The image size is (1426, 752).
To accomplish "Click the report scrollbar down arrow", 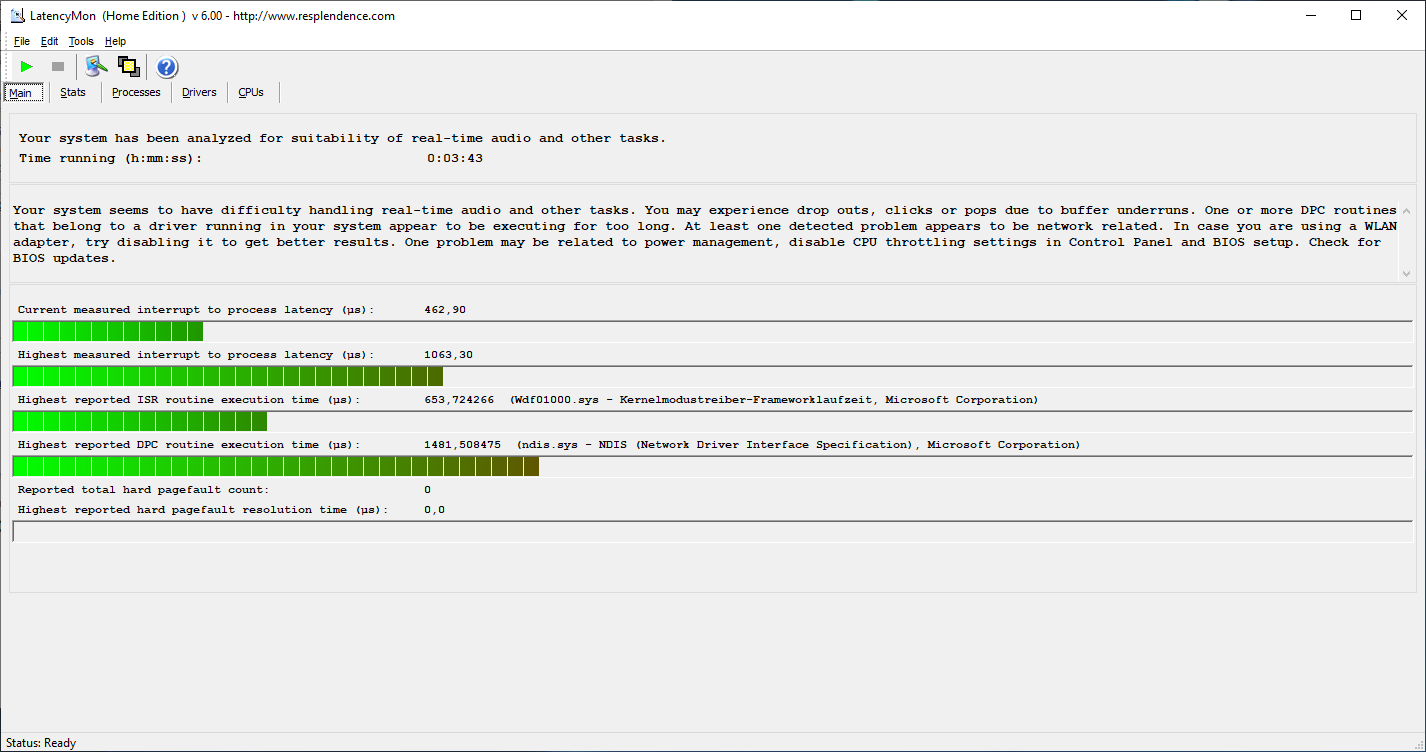I will point(1407,273).
